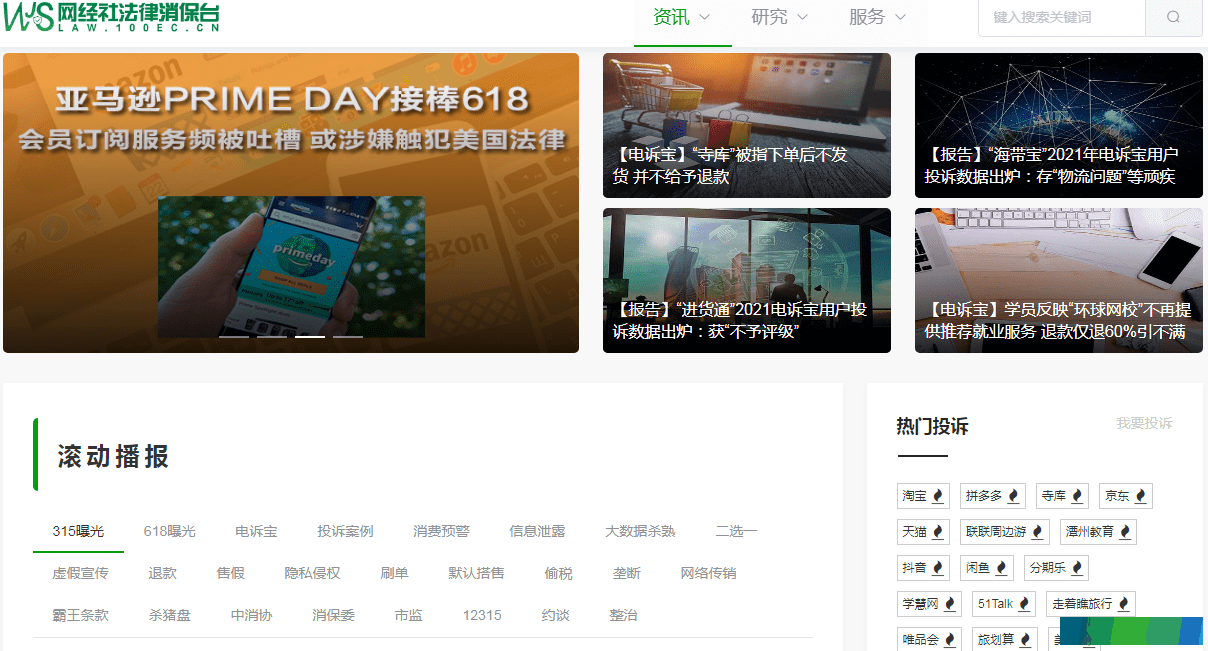Switch to the 消保委 tab
The height and width of the screenshot is (651, 1208).
[333, 615]
